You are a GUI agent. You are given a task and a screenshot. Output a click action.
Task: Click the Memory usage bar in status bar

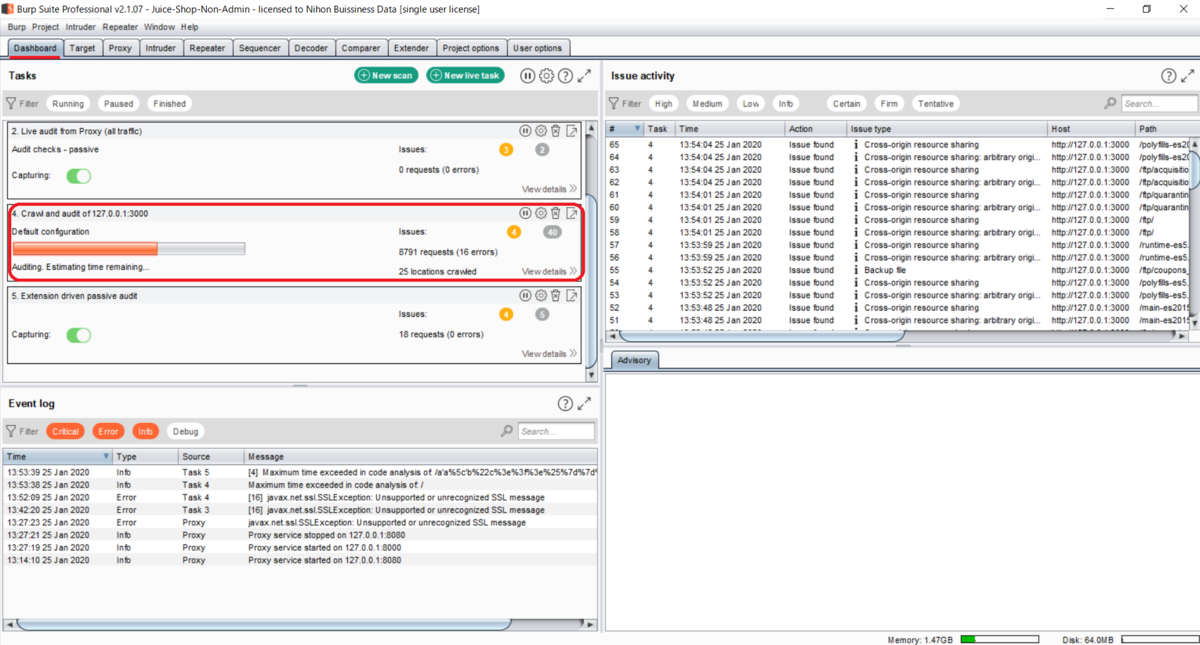point(1000,639)
